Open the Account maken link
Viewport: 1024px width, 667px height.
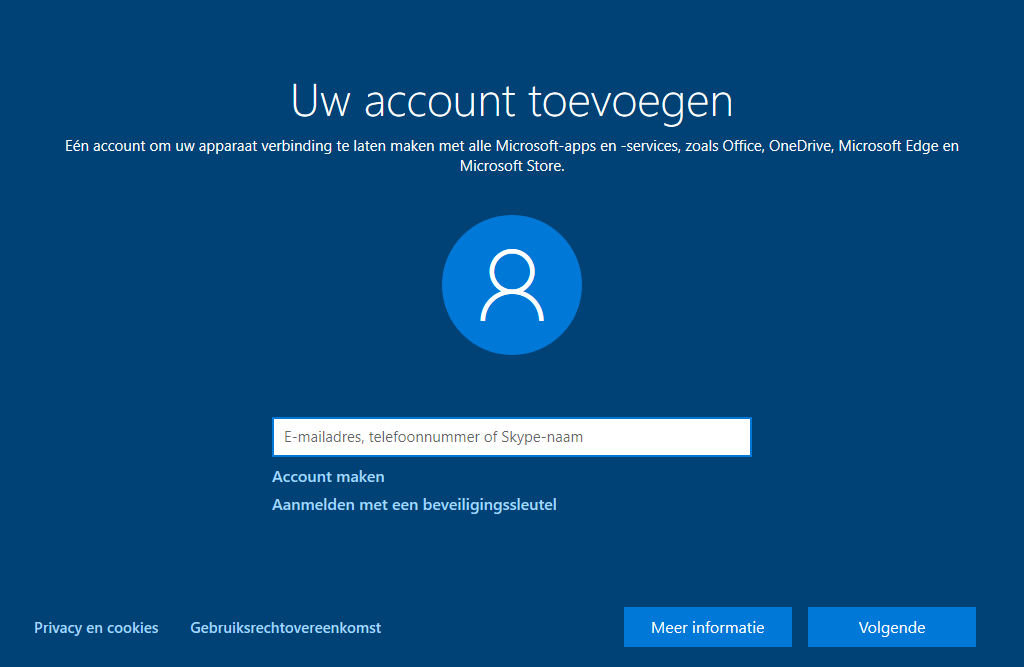pos(328,477)
